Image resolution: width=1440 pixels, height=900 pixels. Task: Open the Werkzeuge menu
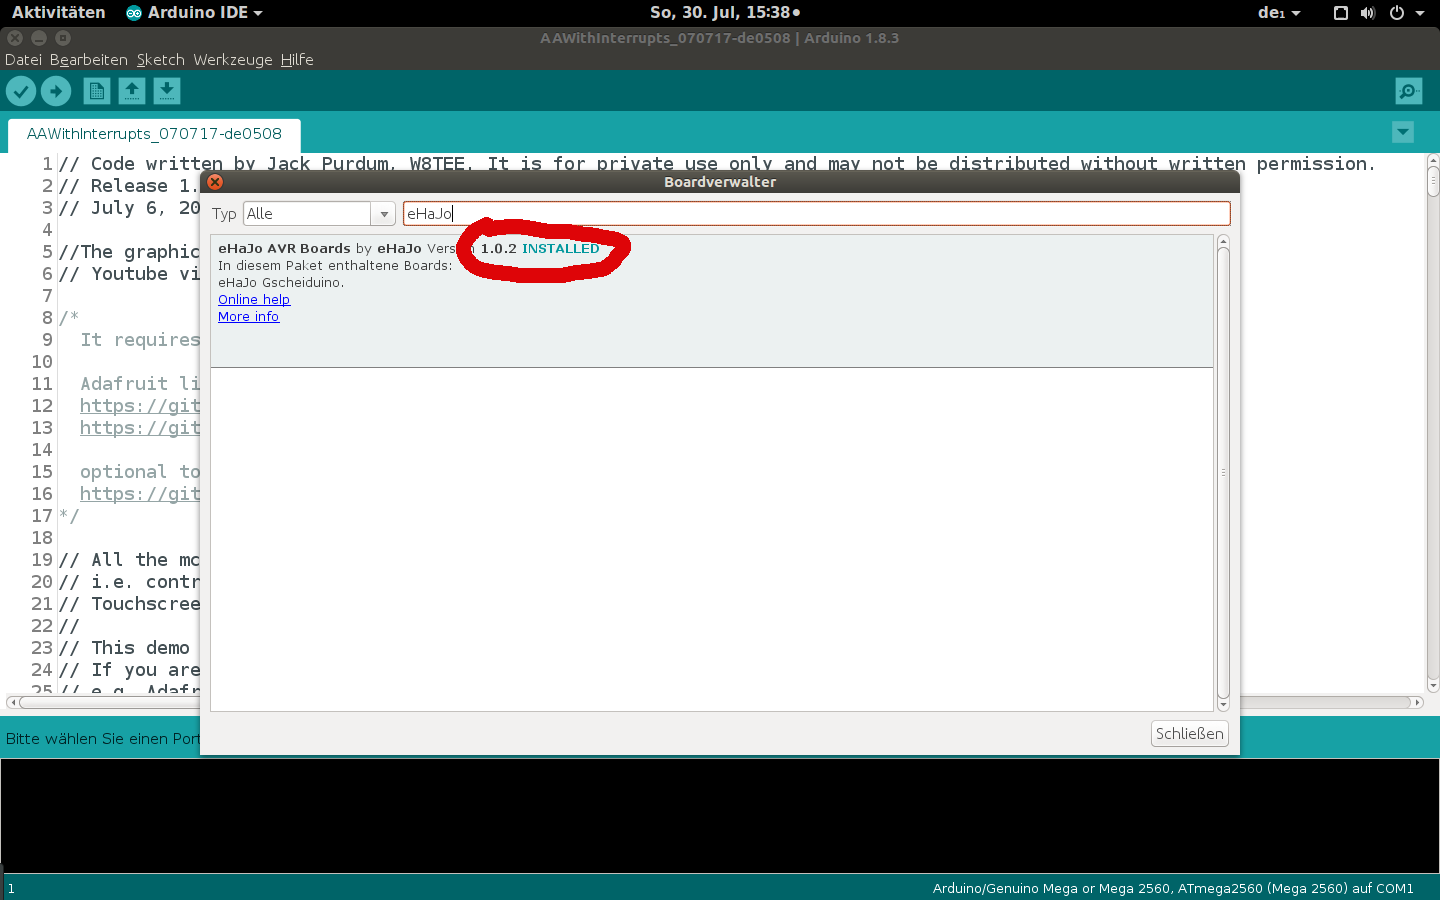pos(233,60)
